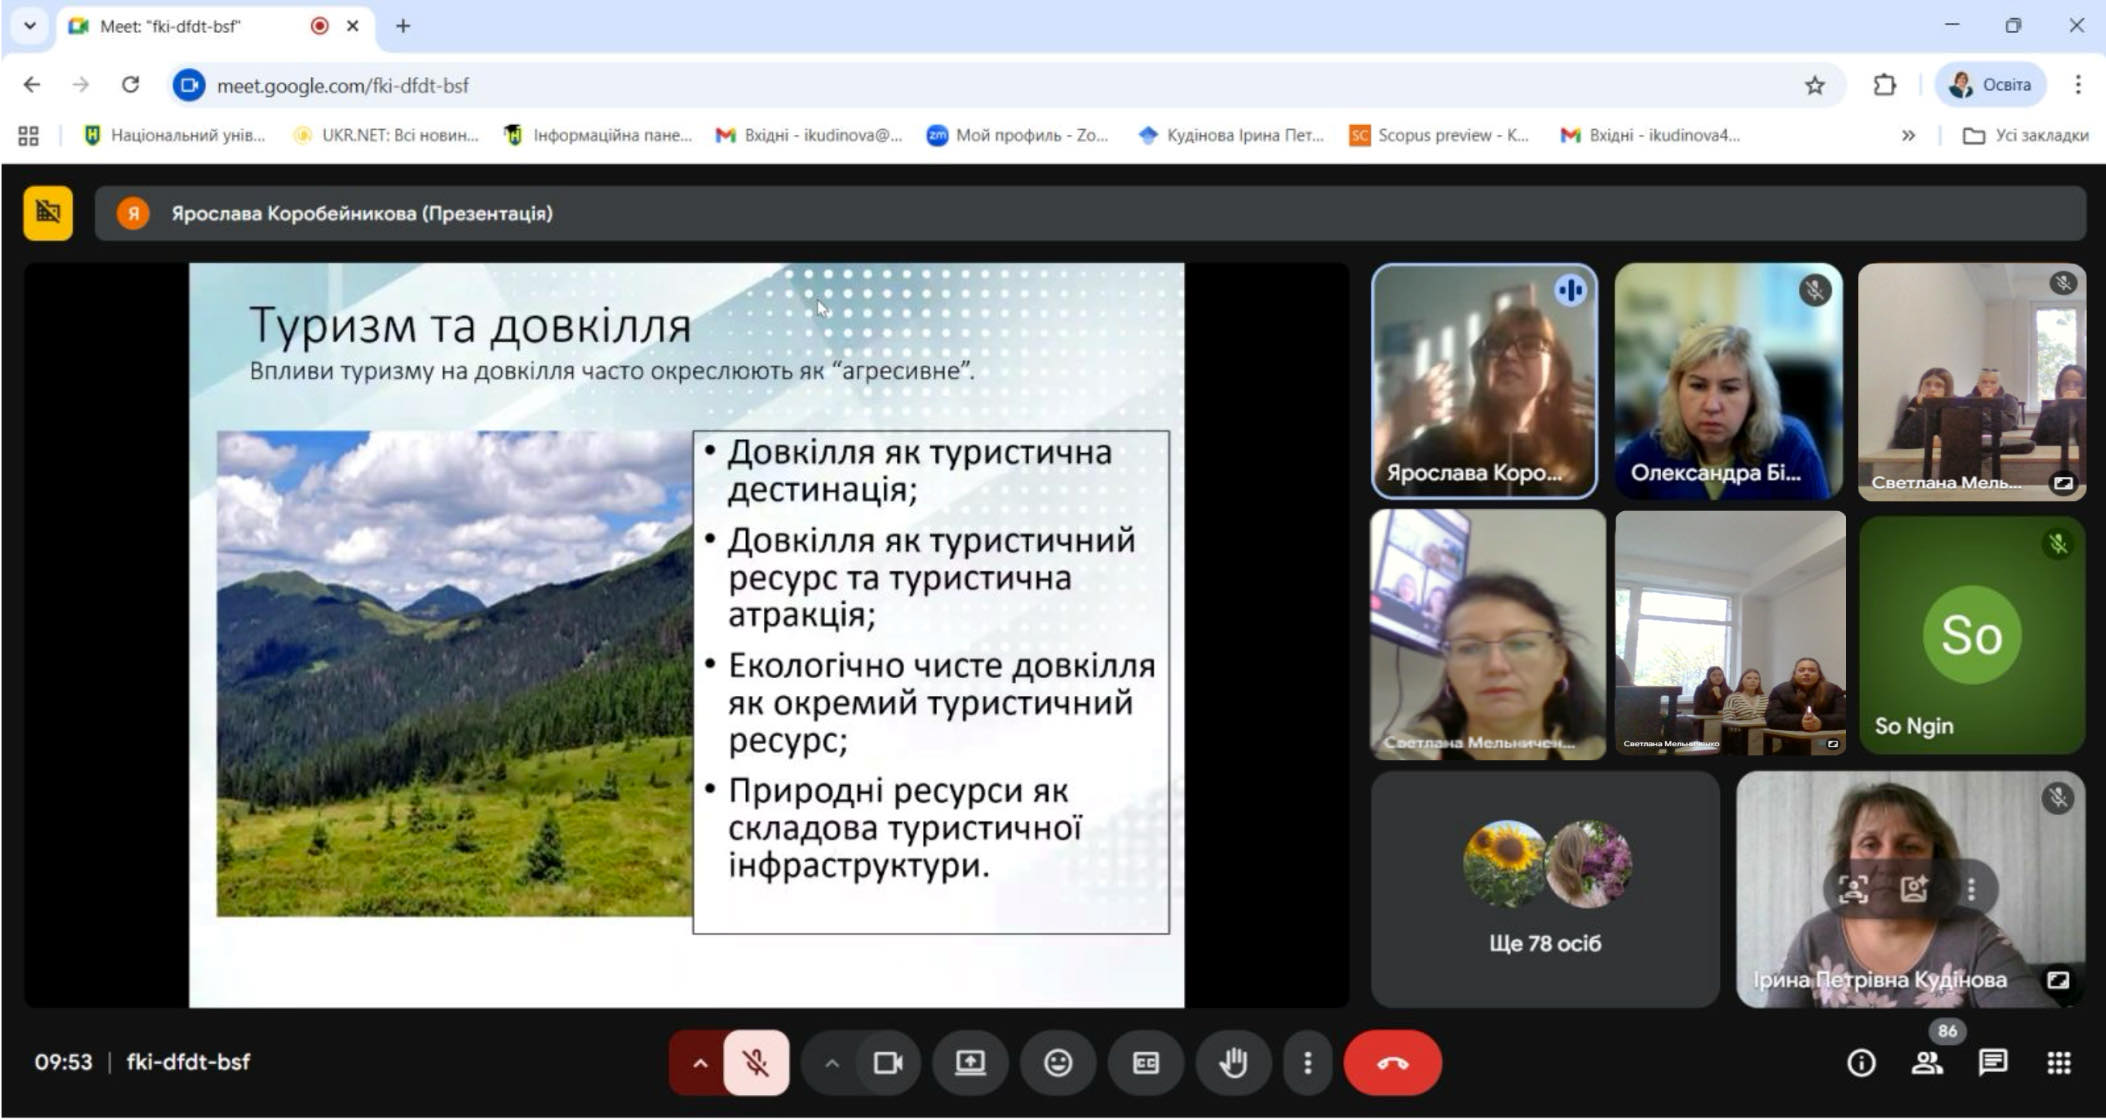
Task: Select the Meet fki-dfdt-bsf browser tab
Action: [170, 26]
